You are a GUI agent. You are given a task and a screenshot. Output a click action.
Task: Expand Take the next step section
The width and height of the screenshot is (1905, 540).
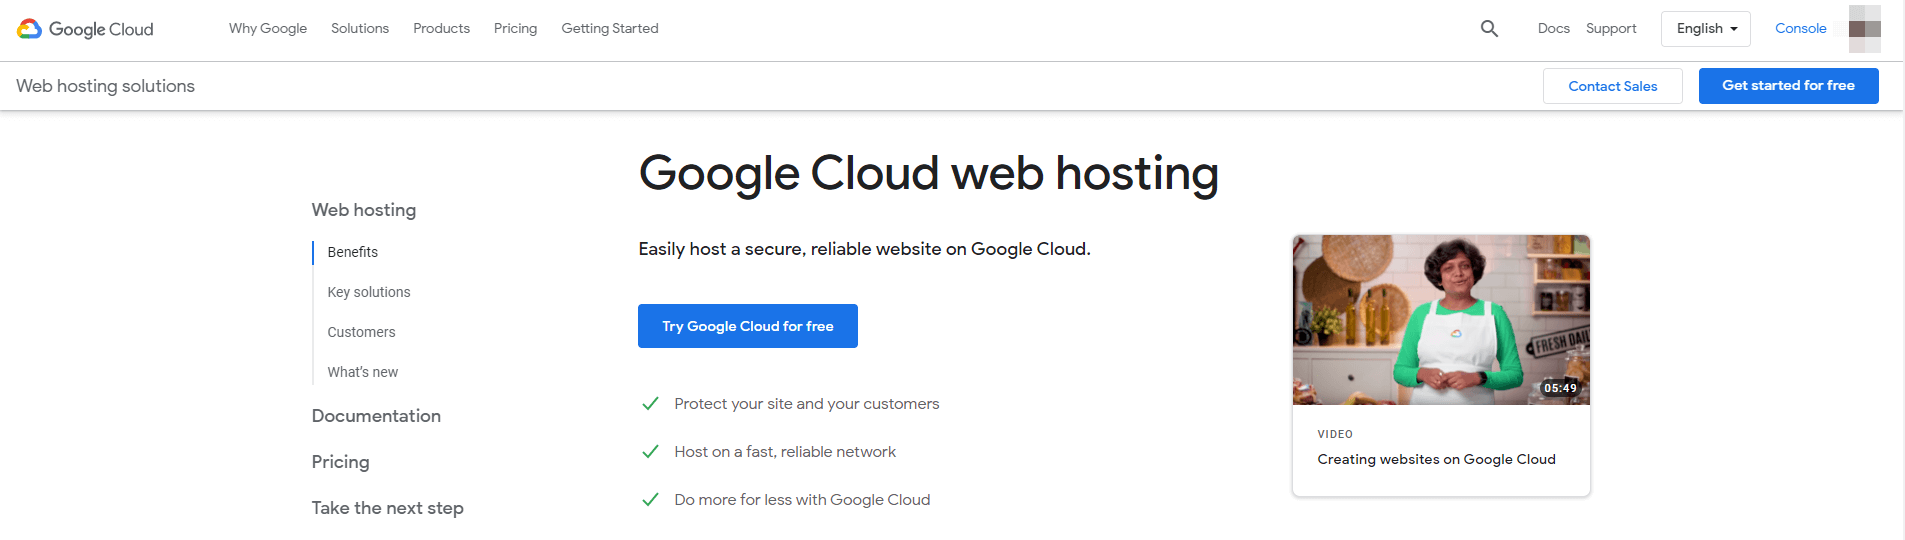point(387,508)
